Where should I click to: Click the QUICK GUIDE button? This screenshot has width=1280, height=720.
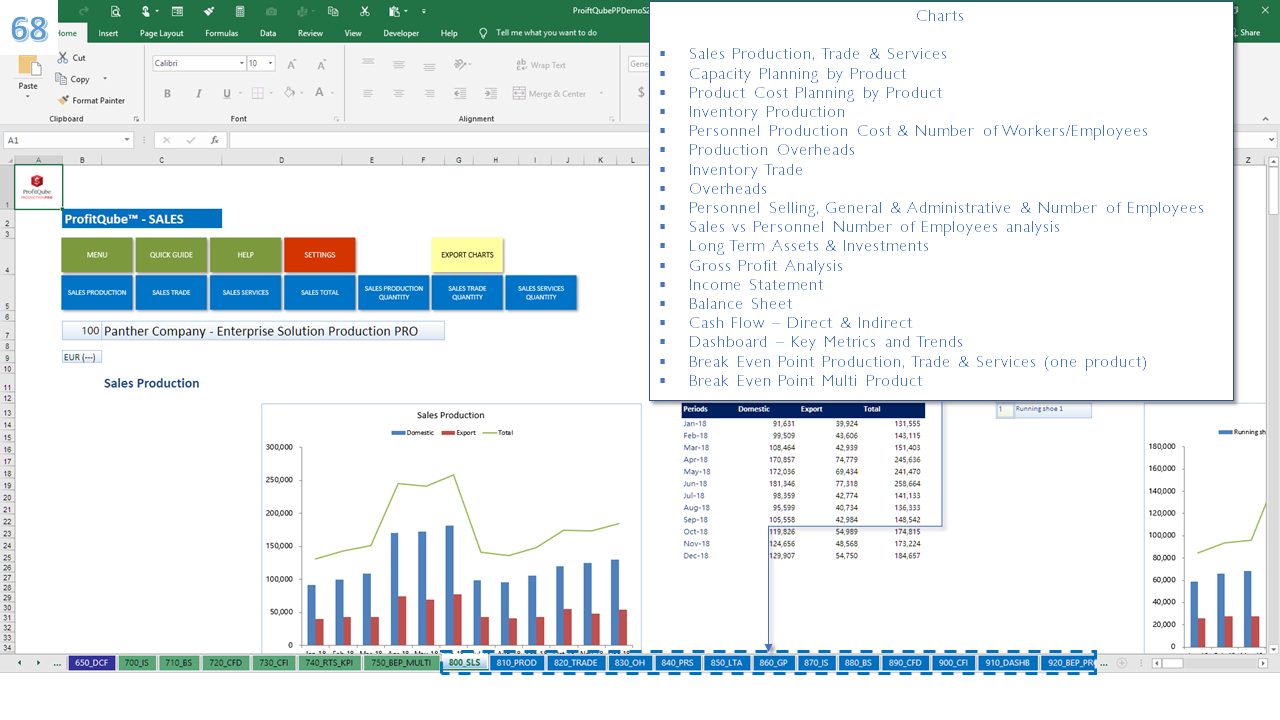tap(171, 255)
